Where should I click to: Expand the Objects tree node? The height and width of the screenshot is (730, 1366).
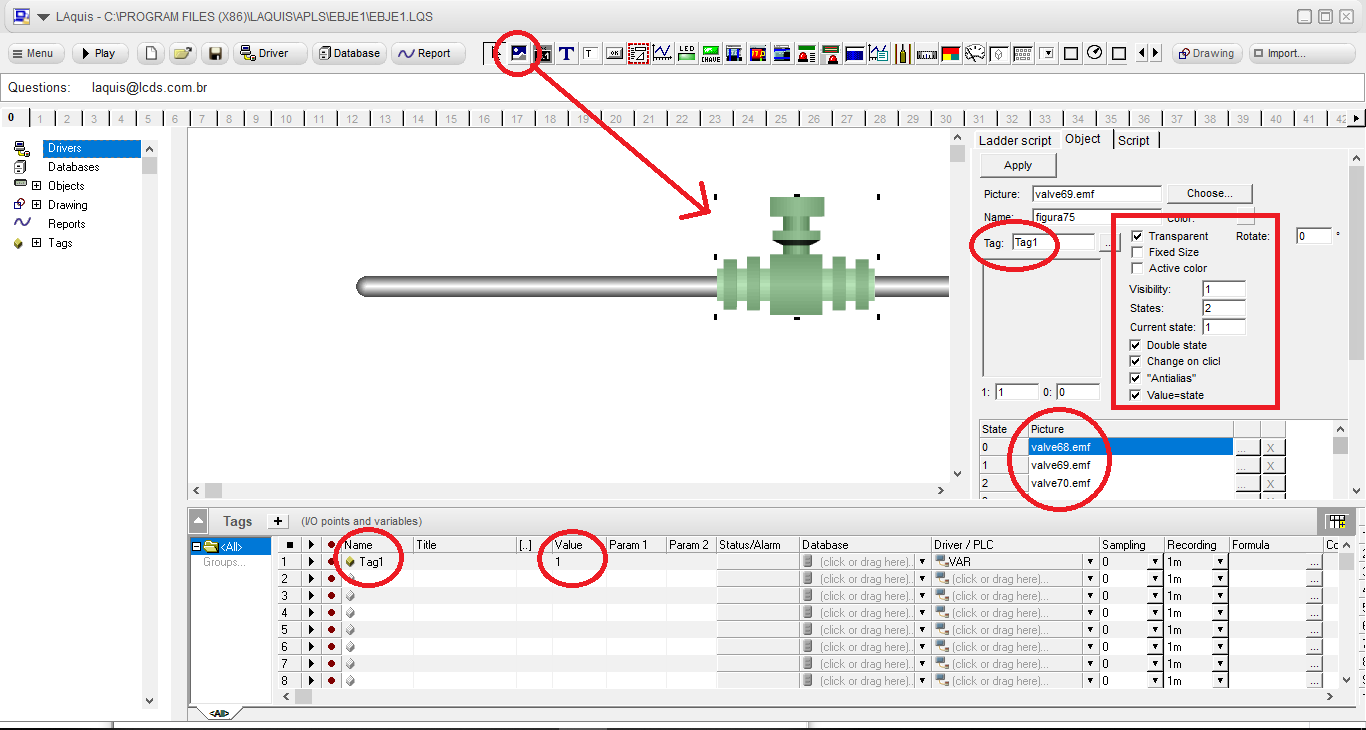pos(37,186)
